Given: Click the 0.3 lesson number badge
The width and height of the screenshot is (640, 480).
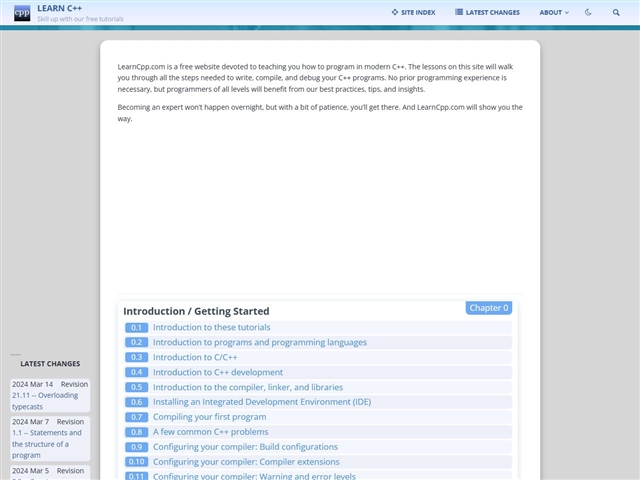Looking at the screenshot, I should click(136, 357).
